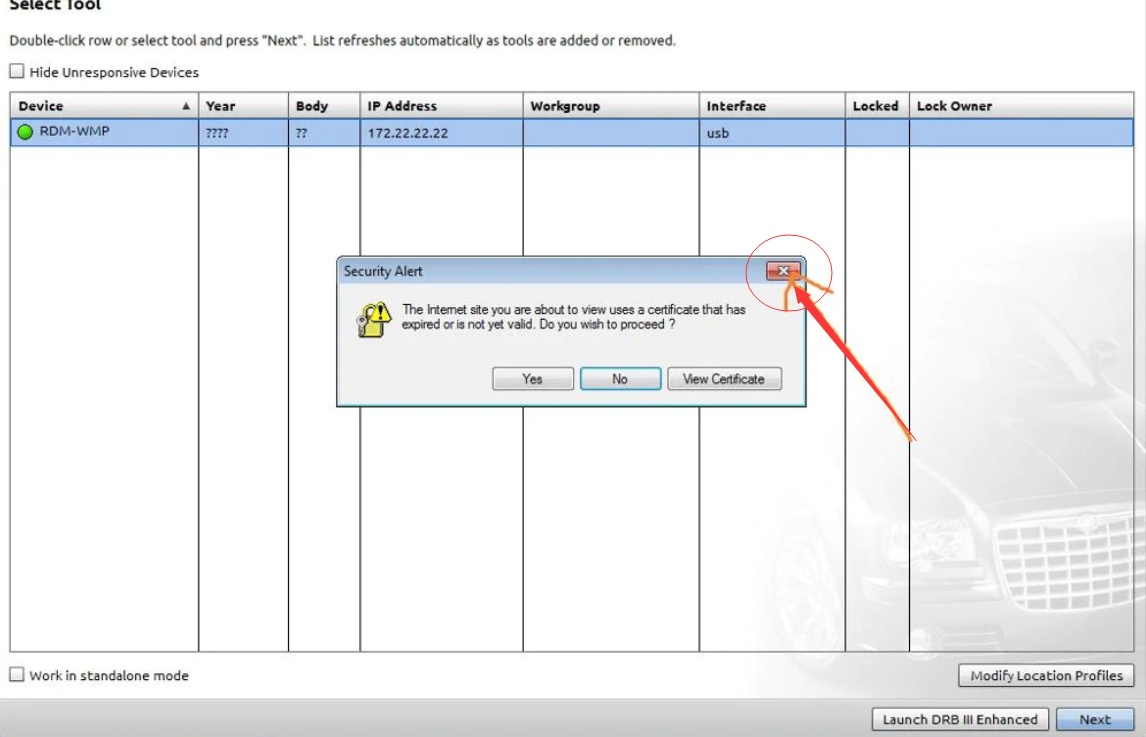Viewport: 1146px width, 737px height.
Task: Open View Certificate in the alert
Action: tap(724, 379)
